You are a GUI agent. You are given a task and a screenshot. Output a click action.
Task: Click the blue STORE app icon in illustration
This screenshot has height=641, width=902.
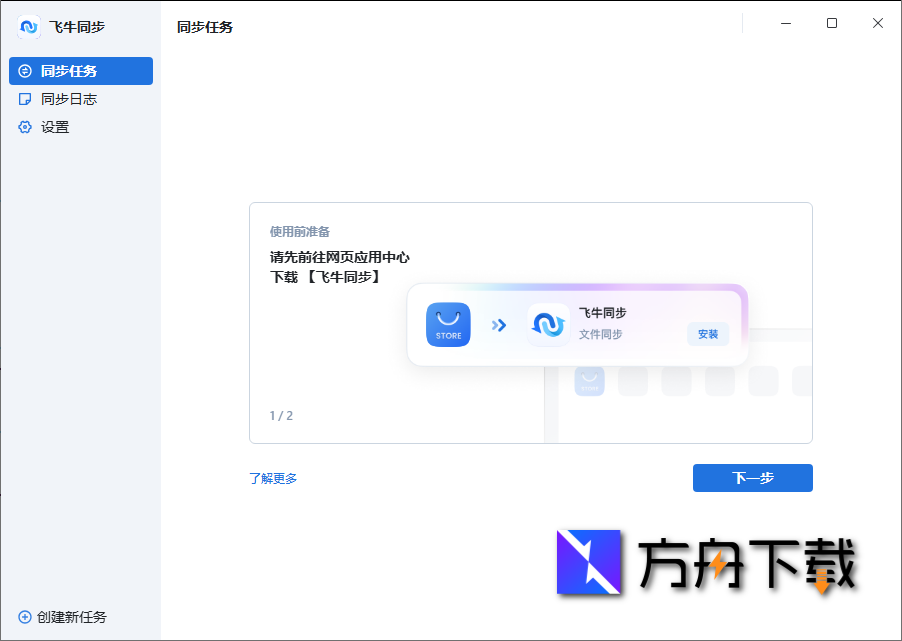coord(447,325)
